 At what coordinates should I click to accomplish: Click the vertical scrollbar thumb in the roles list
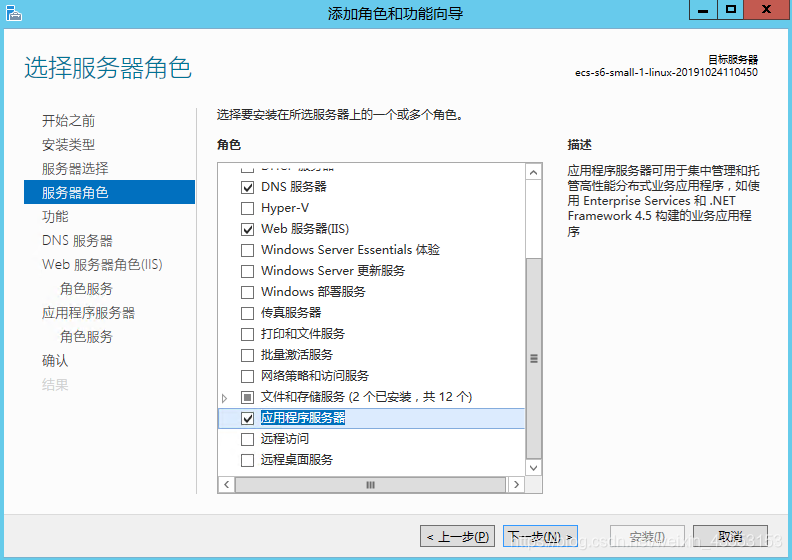(533, 359)
